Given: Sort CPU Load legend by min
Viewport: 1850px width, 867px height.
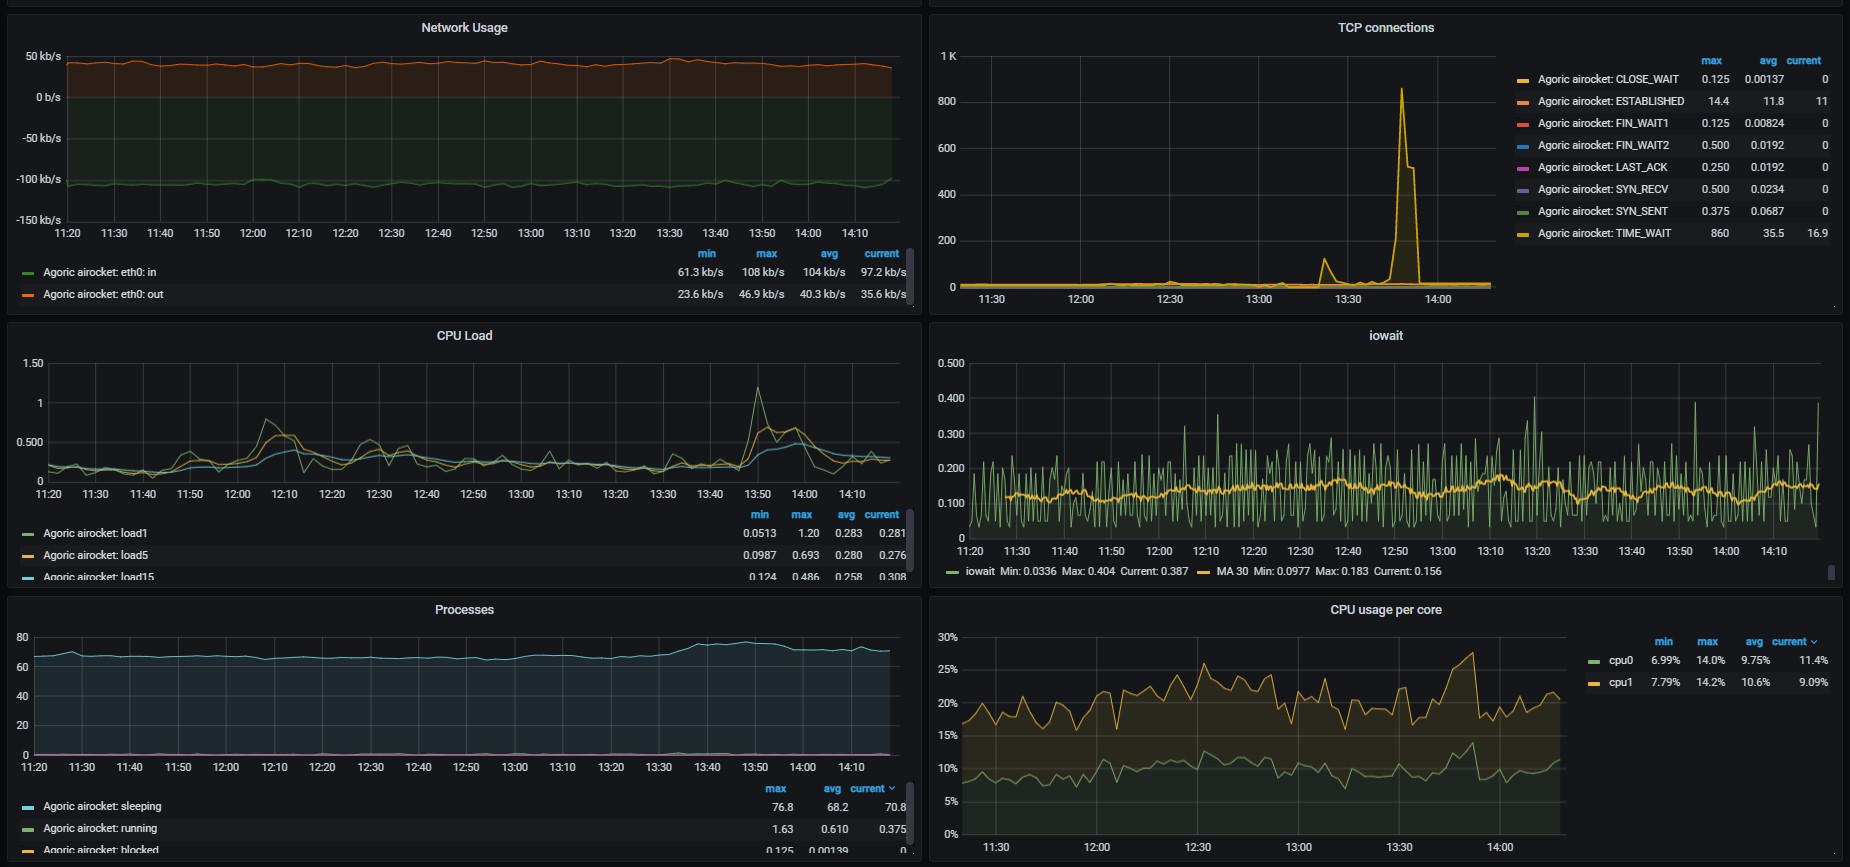Looking at the screenshot, I should (760, 515).
